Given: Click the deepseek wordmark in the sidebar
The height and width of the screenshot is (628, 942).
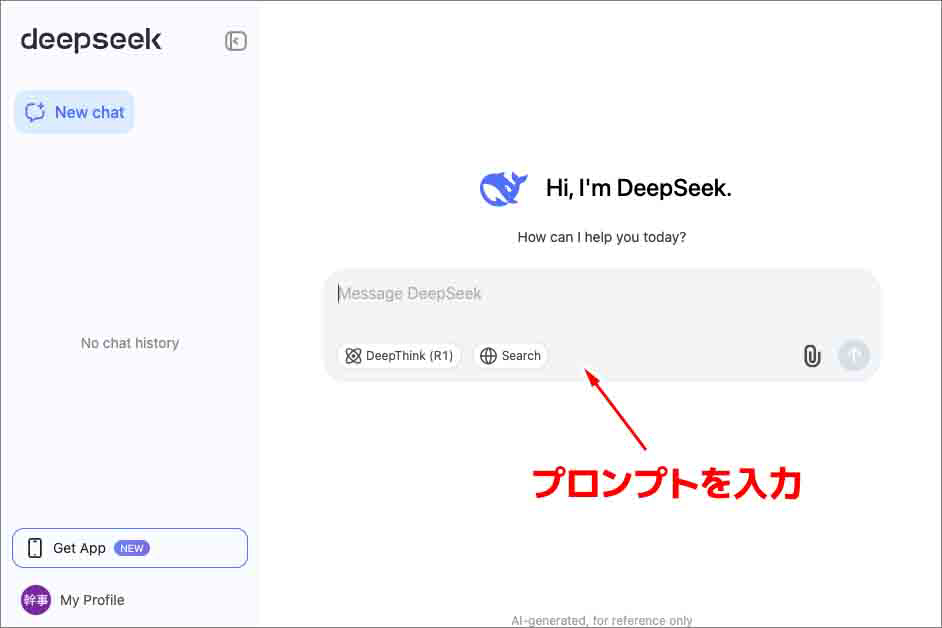Looking at the screenshot, I should tap(91, 40).
